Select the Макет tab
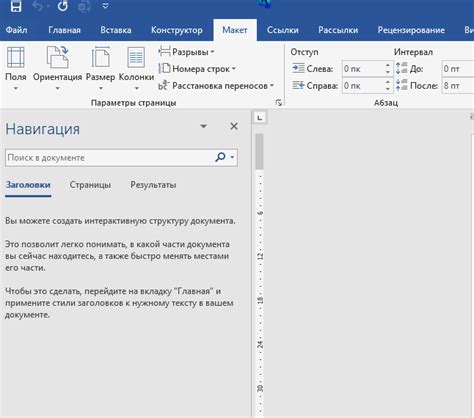Viewport: 474px width, 418px height. pyautogui.click(x=235, y=30)
